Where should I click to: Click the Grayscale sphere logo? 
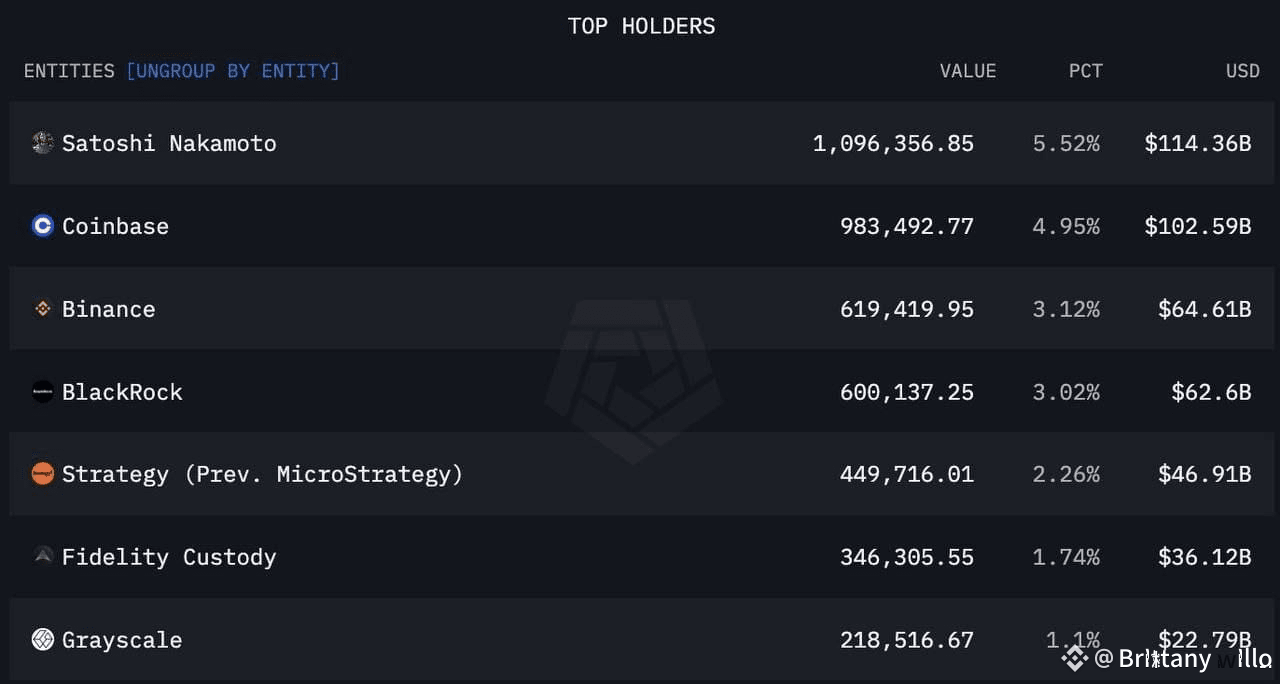click(x=42, y=639)
